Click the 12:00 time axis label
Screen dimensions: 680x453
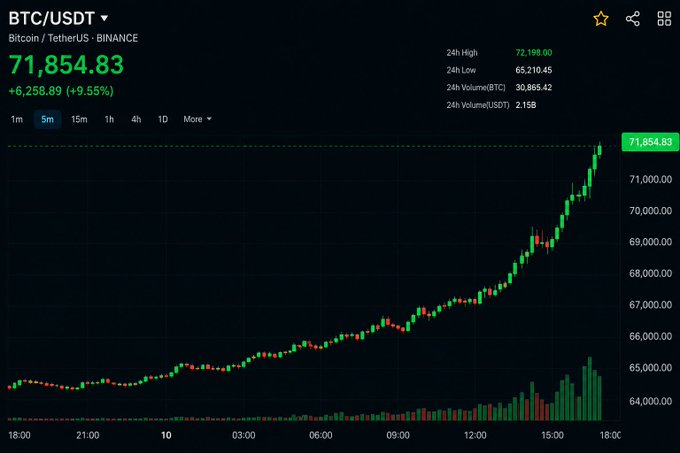tap(475, 435)
